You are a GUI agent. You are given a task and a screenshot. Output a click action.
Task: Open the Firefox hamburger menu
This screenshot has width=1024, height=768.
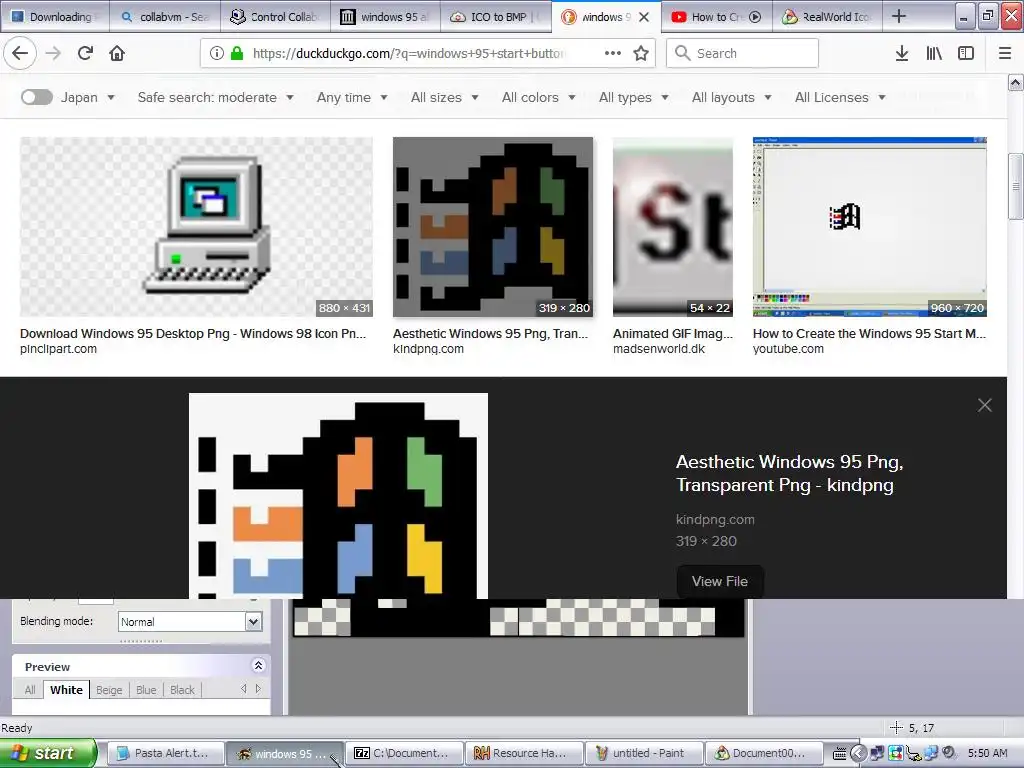(1005, 53)
